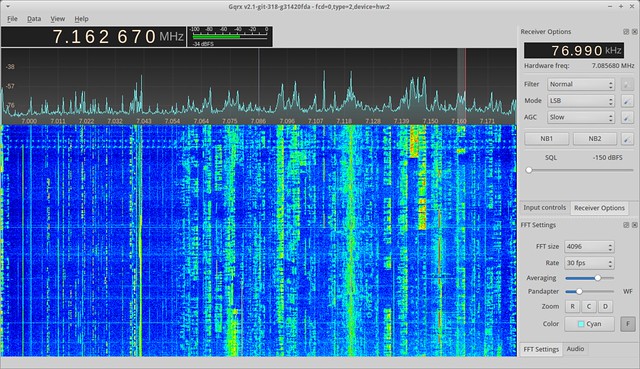
Task: Open the Filter dropdown showing Normal
Action: tap(581, 84)
